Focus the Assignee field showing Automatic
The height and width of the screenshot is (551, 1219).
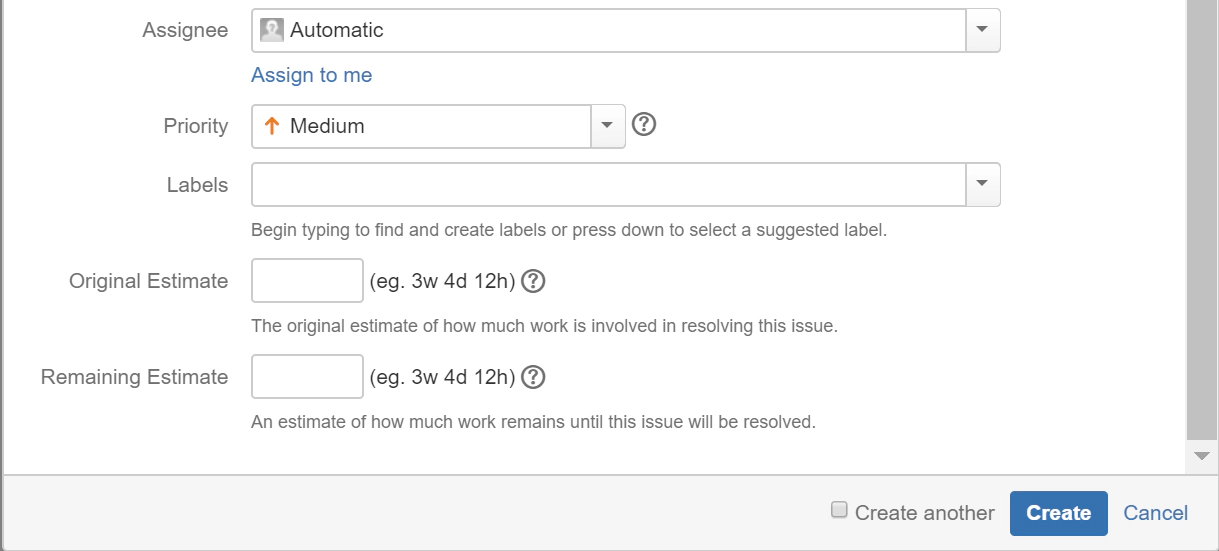(x=609, y=30)
